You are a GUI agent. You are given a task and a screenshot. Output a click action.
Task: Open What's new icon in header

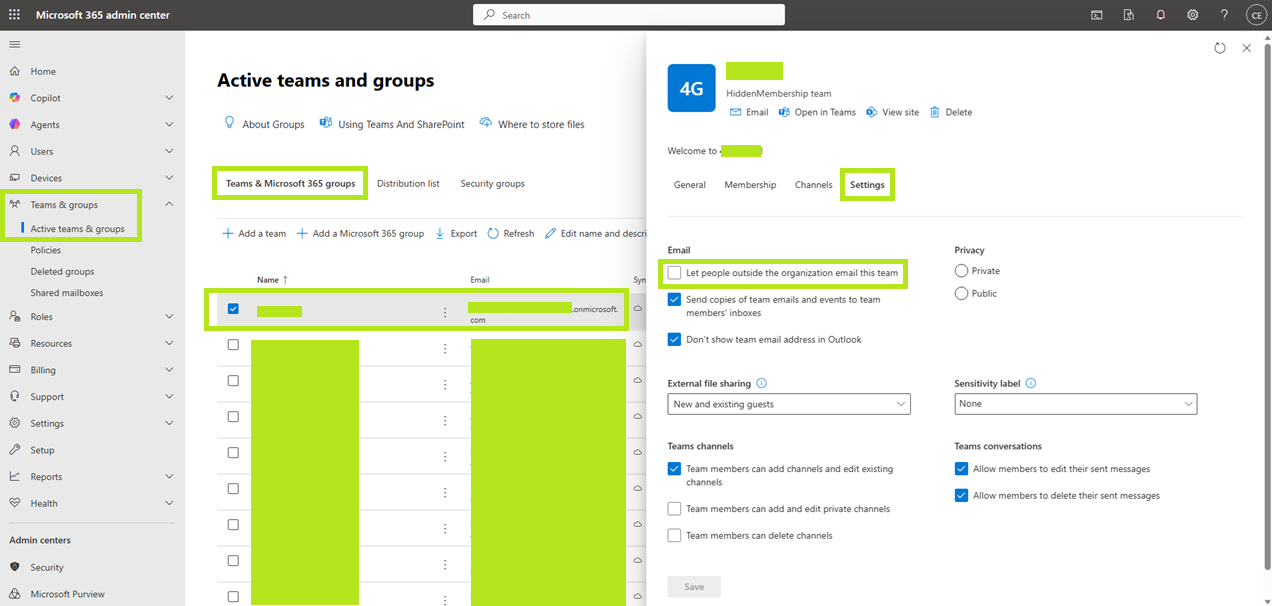pyautogui.click(x=1129, y=15)
